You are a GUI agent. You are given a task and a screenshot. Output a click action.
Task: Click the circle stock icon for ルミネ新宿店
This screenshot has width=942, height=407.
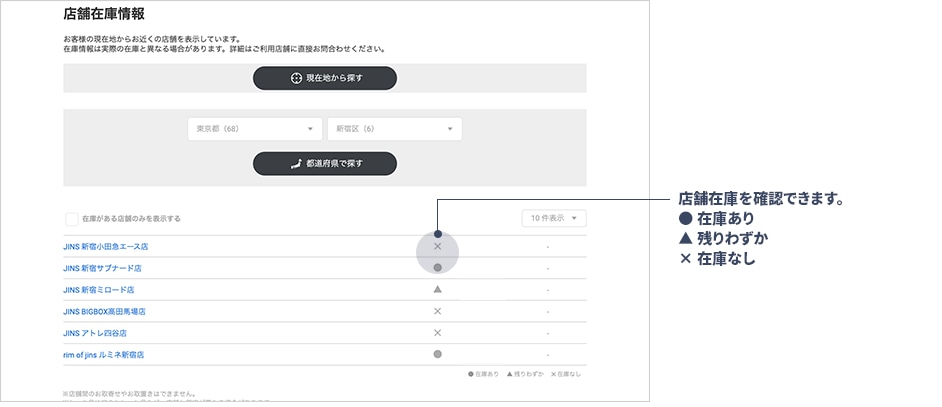[x=437, y=354]
